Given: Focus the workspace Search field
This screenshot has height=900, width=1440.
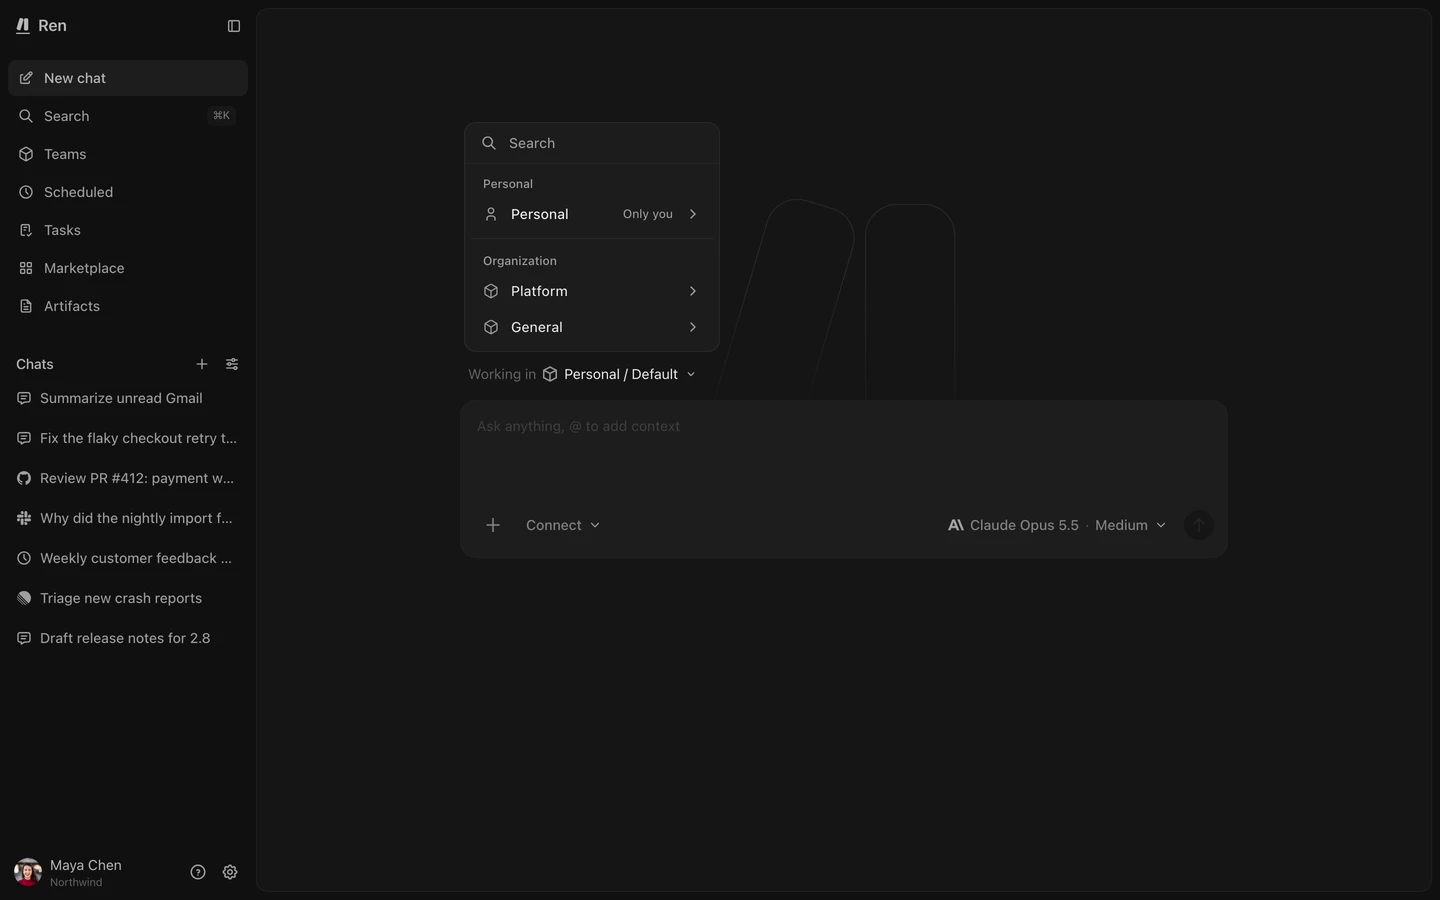Looking at the screenshot, I should coord(592,143).
